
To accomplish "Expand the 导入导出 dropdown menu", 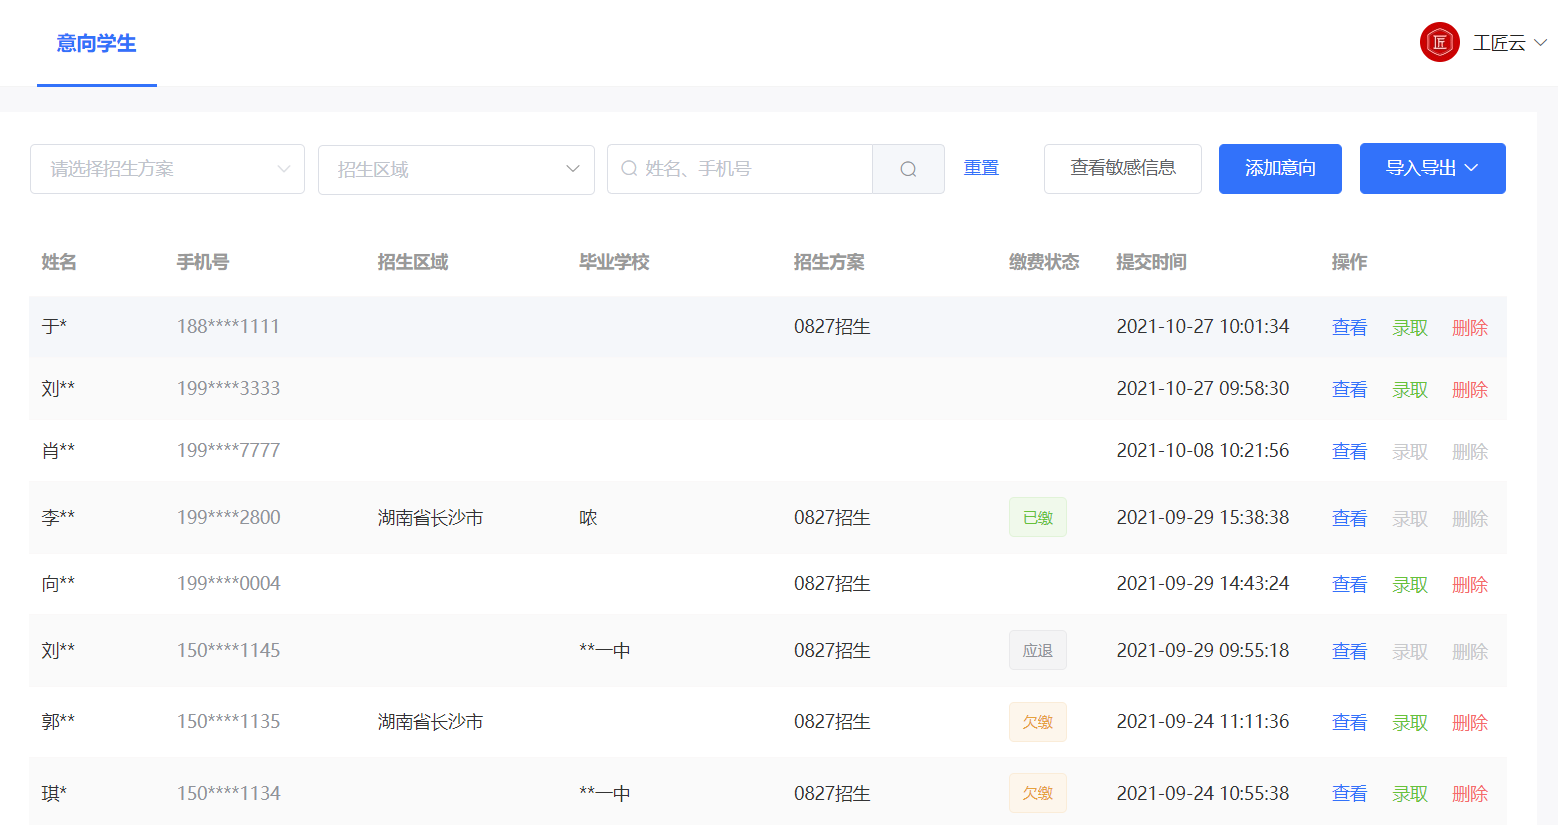I will coord(1432,168).
